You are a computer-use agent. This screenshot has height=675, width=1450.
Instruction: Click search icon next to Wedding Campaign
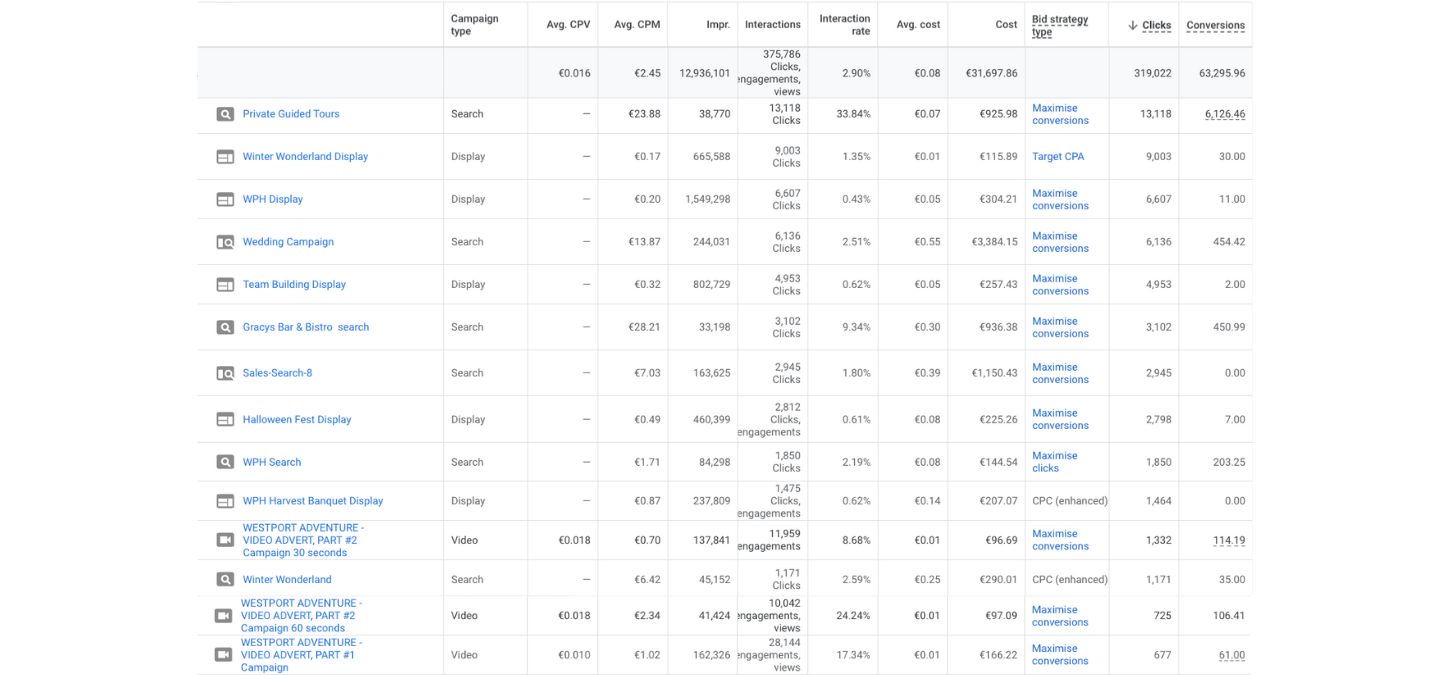pyautogui.click(x=225, y=242)
